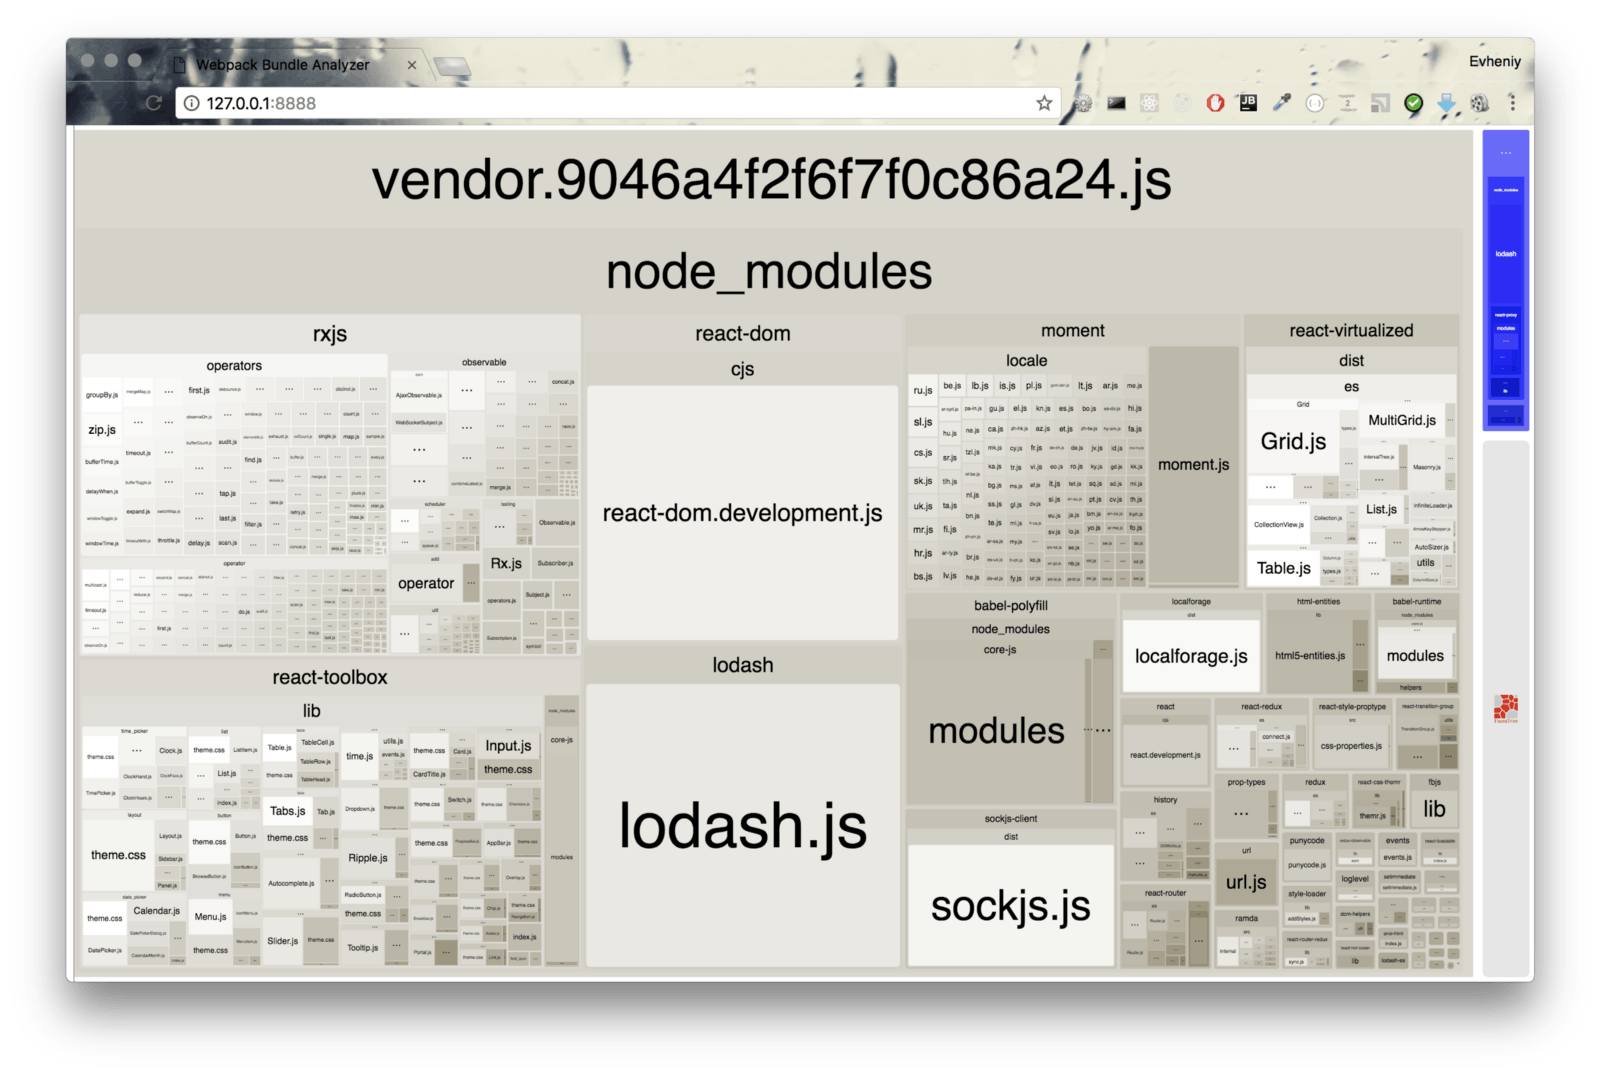Screen dimensions: 1600x1076
Task: Bookmark page with the star icon
Action: tap(1044, 103)
